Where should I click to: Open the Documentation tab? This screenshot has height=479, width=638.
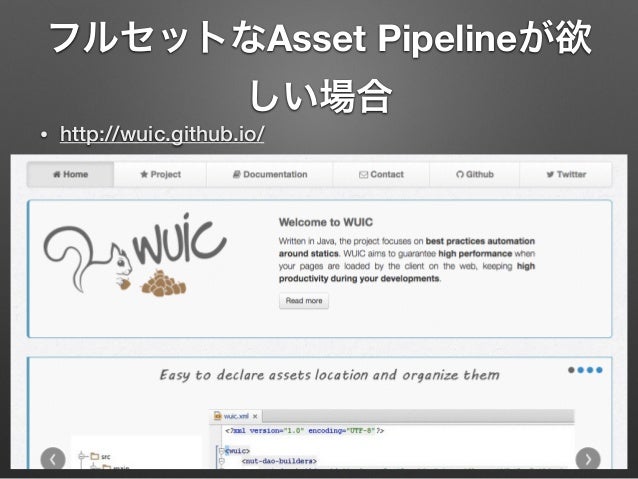click(x=270, y=175)
